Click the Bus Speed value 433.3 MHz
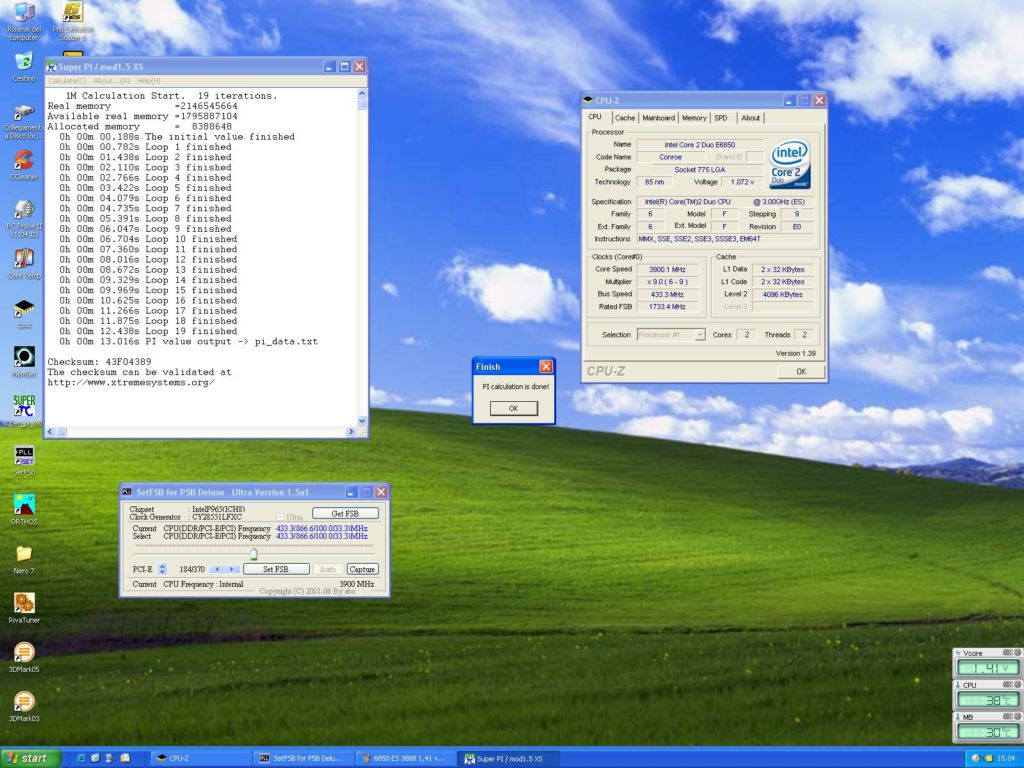 [x=667, y=295]
